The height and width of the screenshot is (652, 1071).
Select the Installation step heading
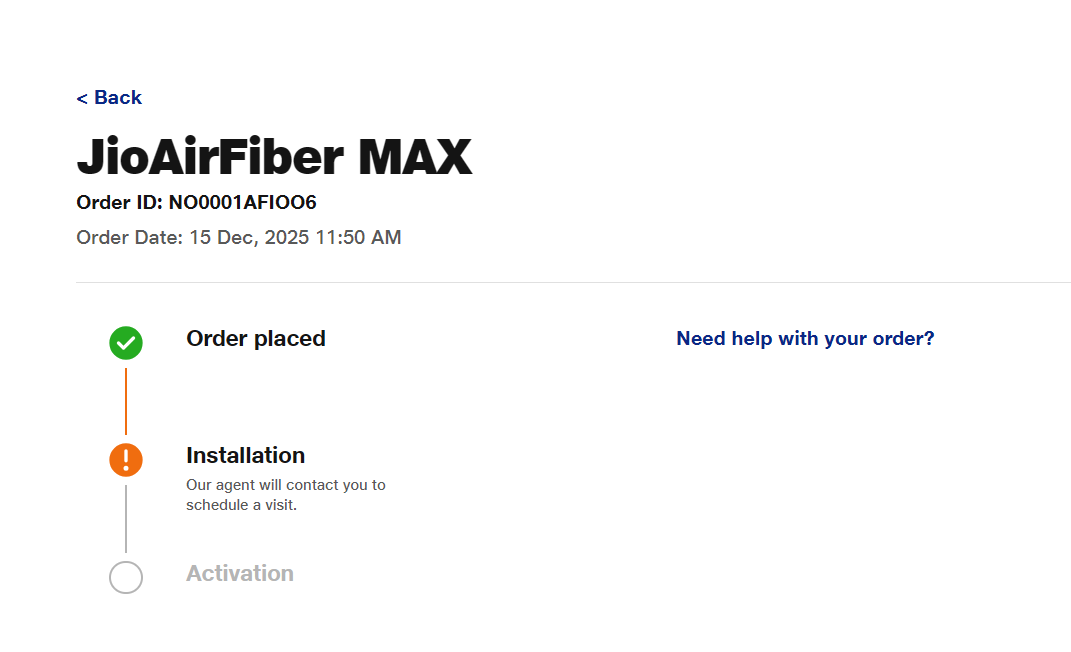pyautogui.click(x=245, y=456)
